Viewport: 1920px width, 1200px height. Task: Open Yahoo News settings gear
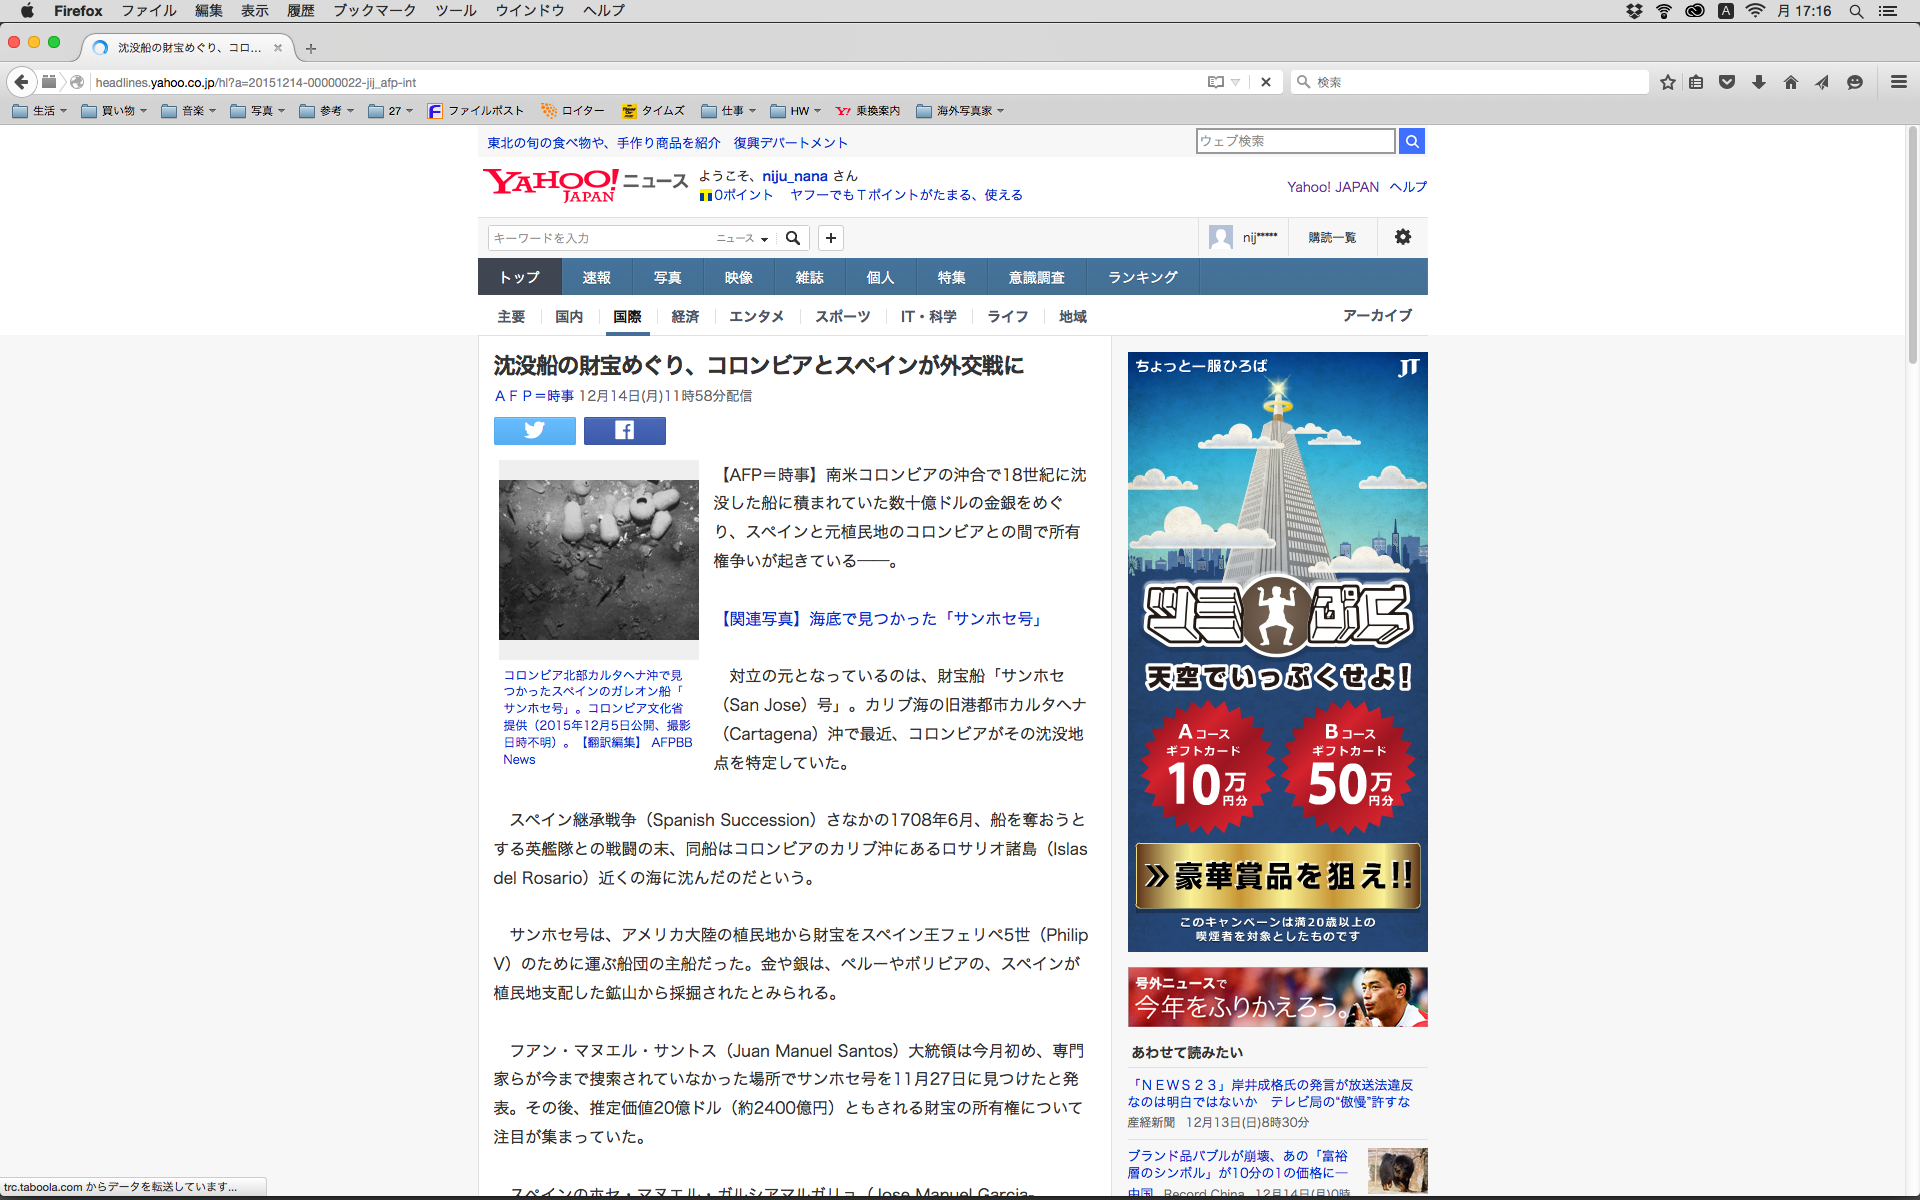click(x=1402, y=237)
